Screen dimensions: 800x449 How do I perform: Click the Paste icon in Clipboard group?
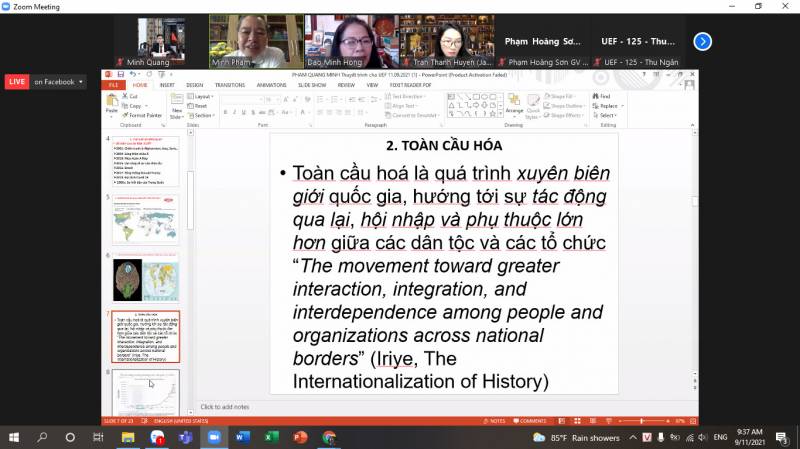click(x=111, y=104)
